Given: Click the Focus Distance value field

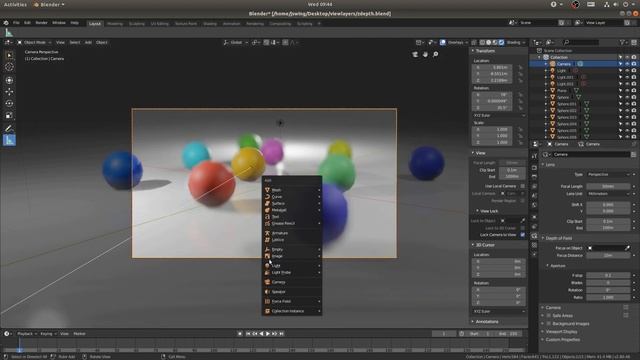Looking at the screenshot, I should point(608,256).
